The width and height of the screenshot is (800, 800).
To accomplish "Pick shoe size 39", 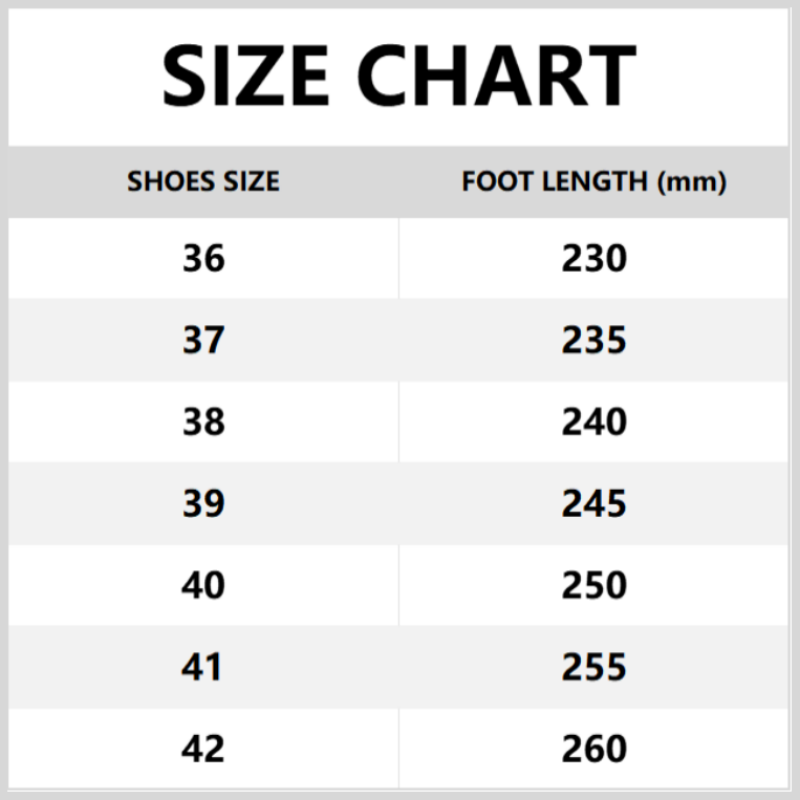I will 203,503.
